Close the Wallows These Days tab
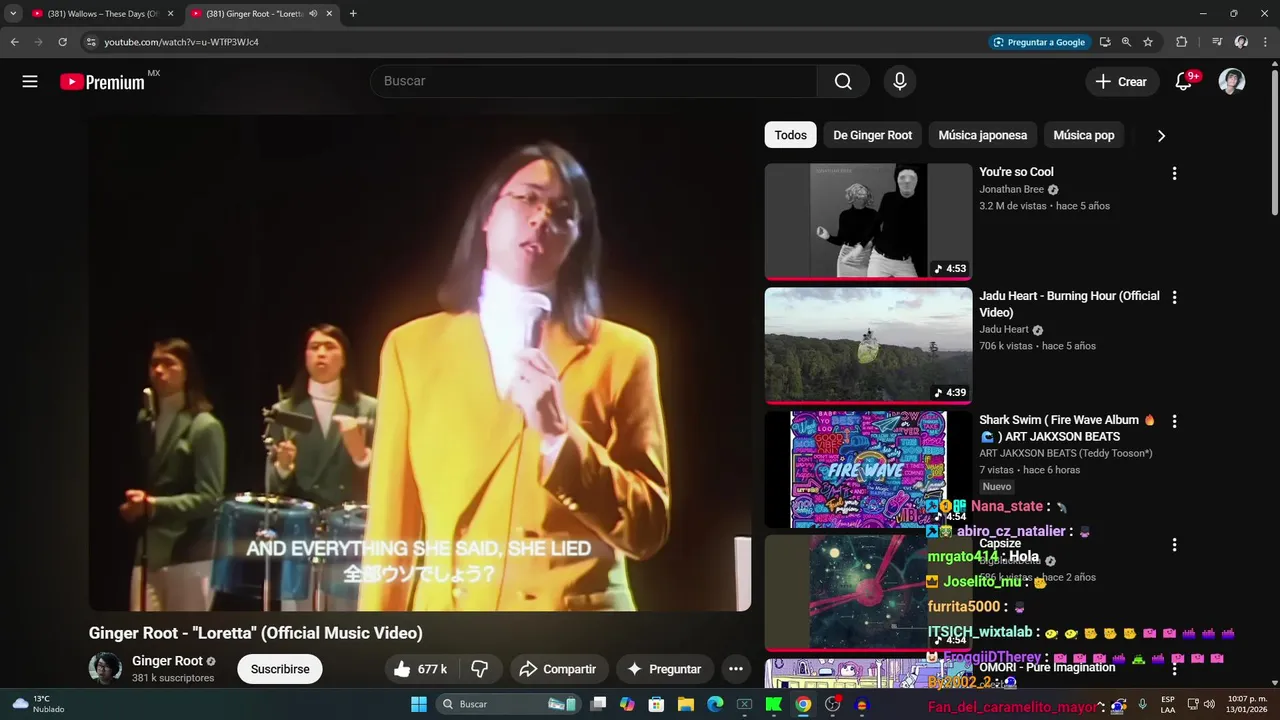This screenshot has width=1280, height=720. [x=170, y=14]
